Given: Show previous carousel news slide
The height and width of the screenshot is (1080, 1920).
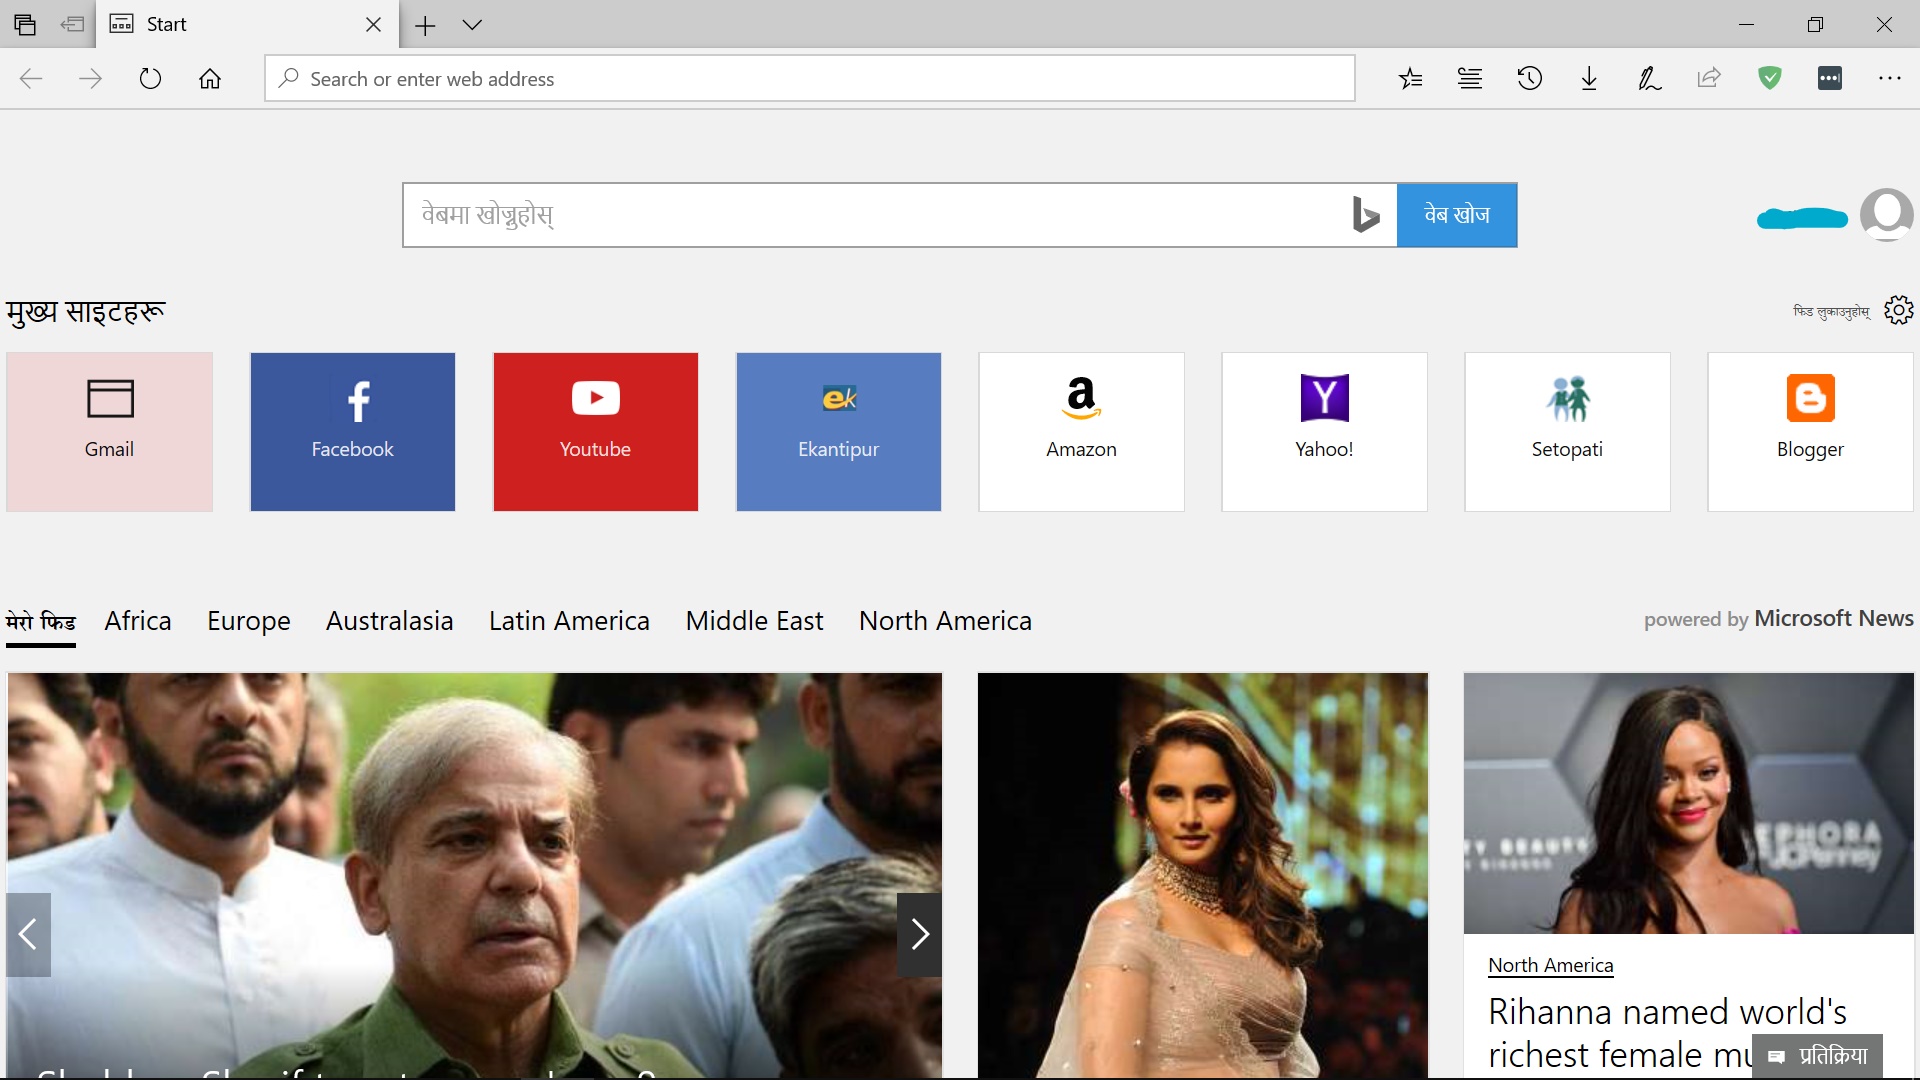Looking at the screenshot, I should (28, 935).
